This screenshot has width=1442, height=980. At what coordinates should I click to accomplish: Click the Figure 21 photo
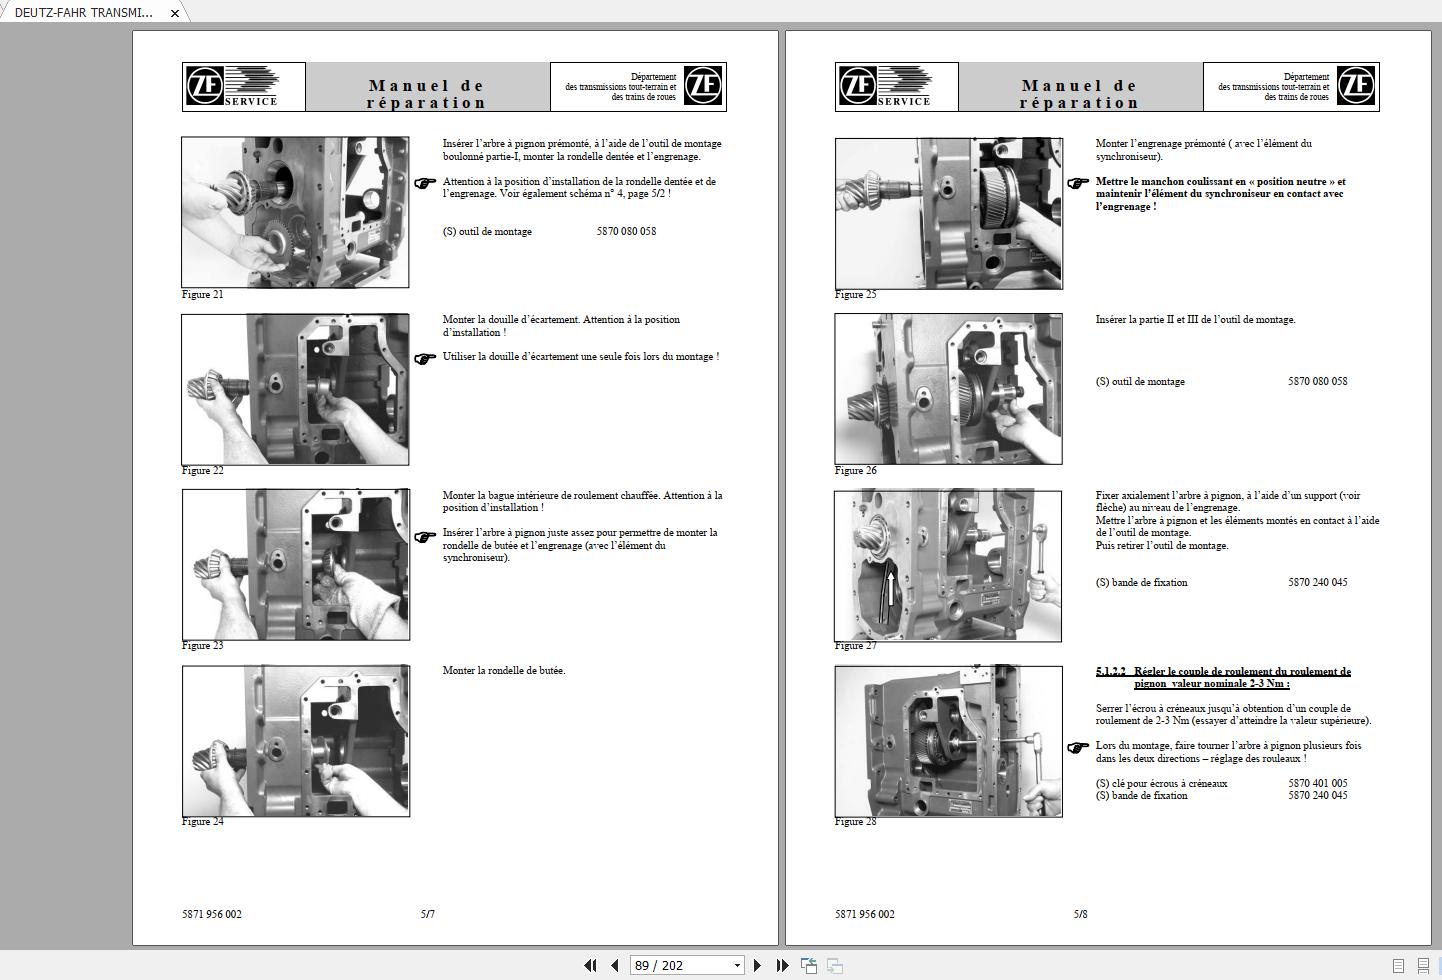[x=295, y=212]
